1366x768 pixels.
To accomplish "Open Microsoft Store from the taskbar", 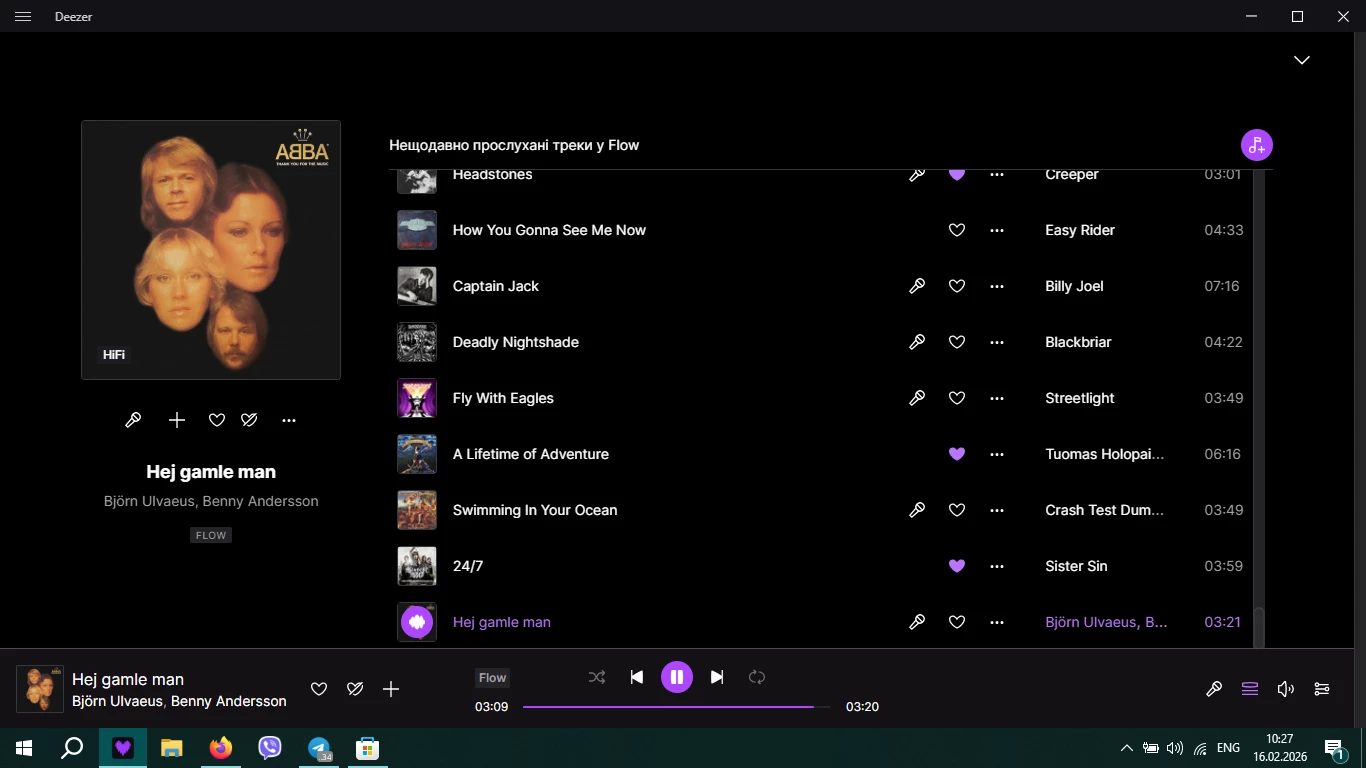I will pos(368,748).
